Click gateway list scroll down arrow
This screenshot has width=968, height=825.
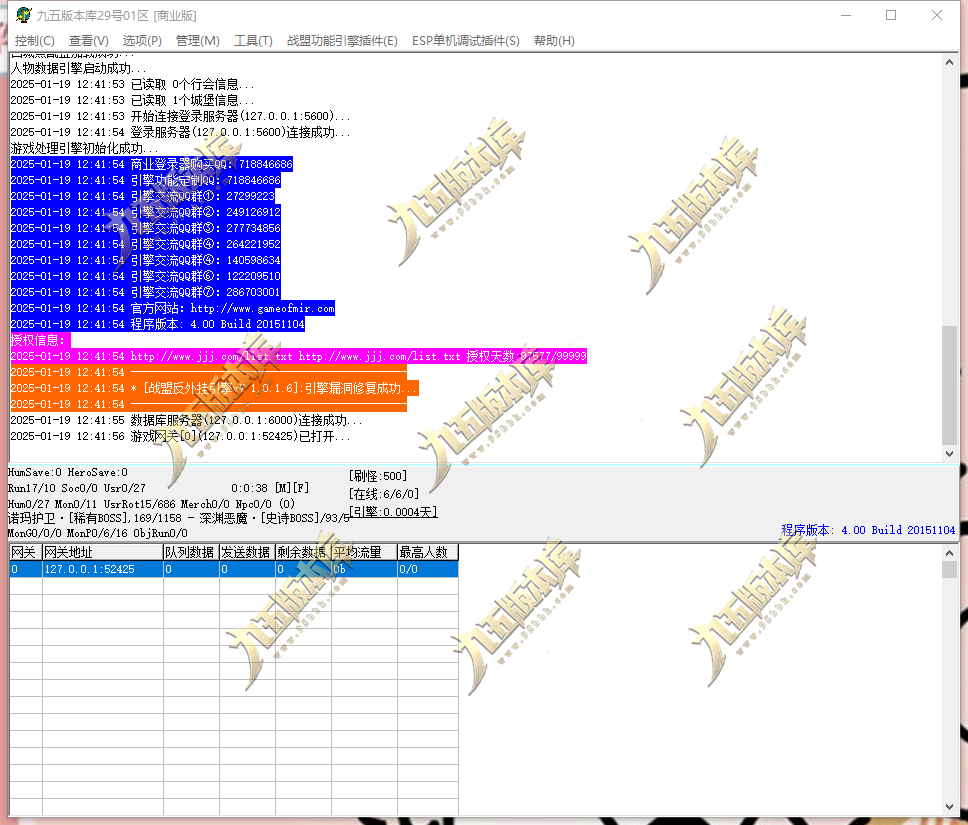click(949, 807)
